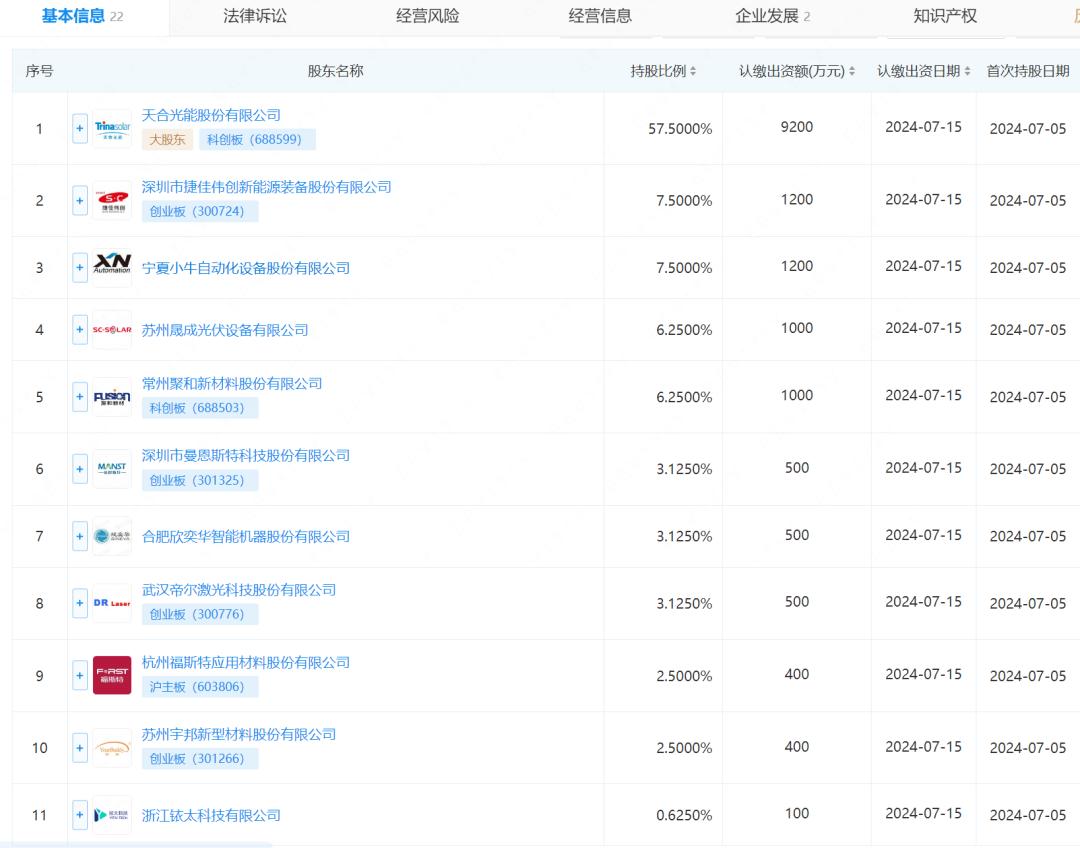
Task: Click the XN Automation logo icon
Action: [112, 268]
